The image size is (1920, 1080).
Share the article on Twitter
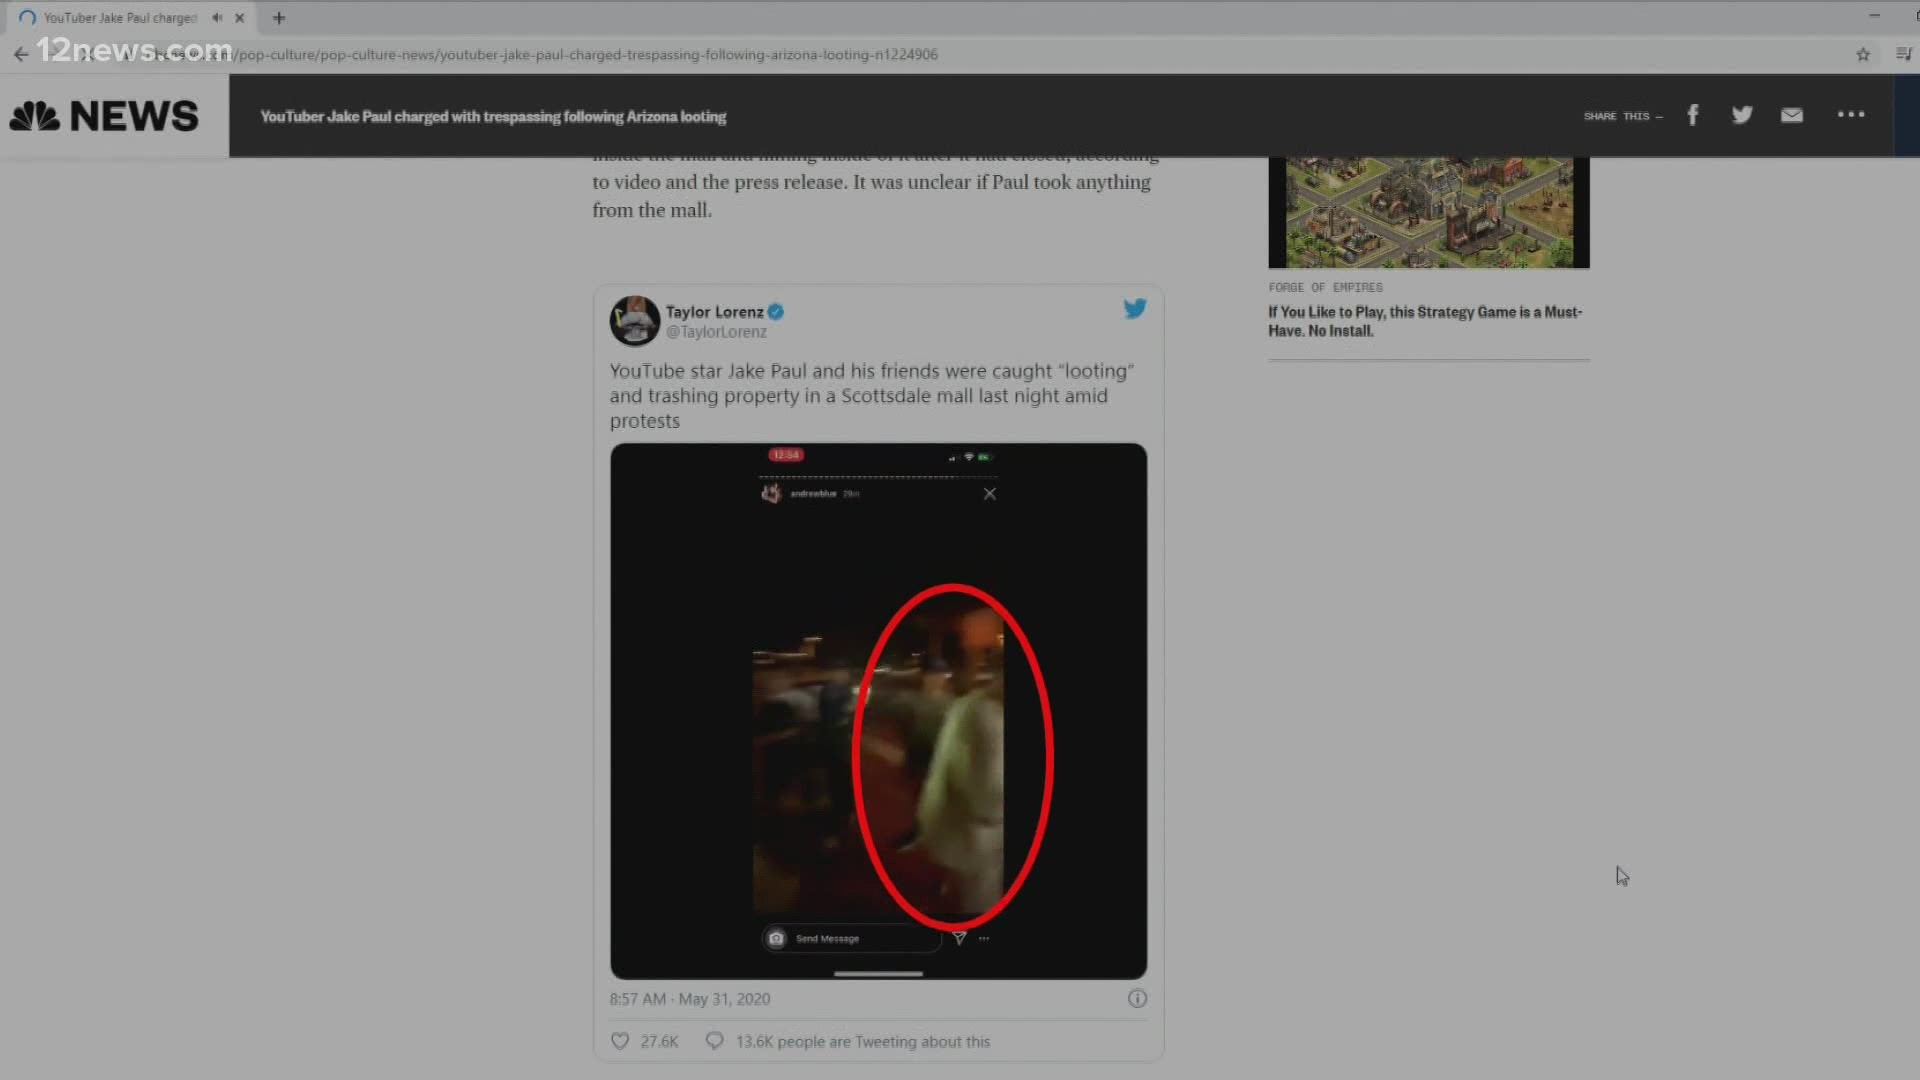1742,115
